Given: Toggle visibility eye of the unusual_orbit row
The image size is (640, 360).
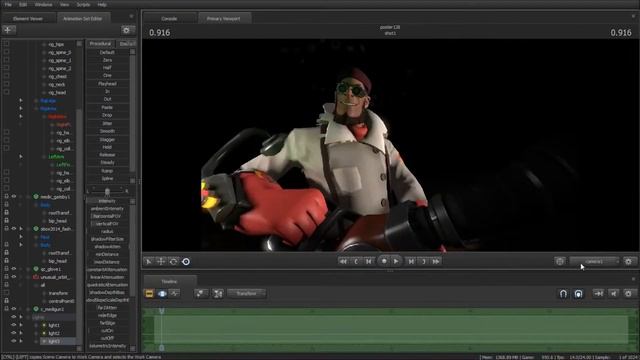Looking at the screenshot, I should (13, 277).
